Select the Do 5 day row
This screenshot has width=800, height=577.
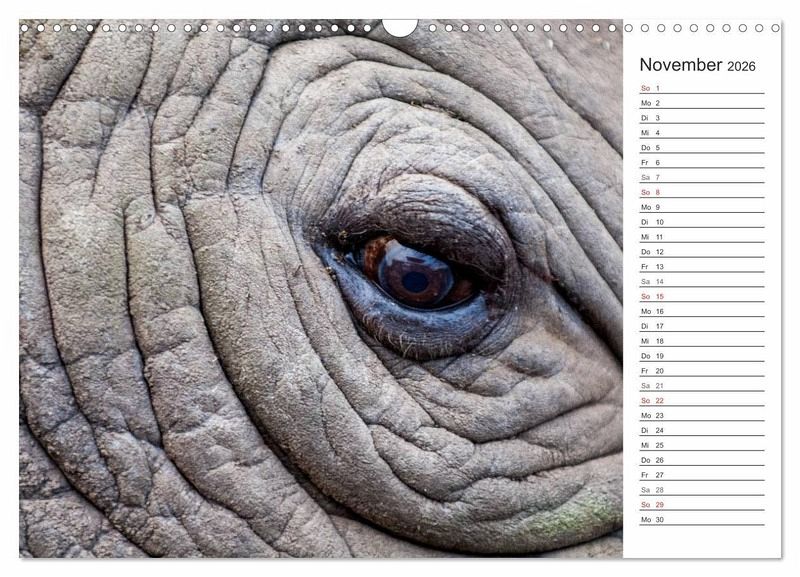coord(701,147)
